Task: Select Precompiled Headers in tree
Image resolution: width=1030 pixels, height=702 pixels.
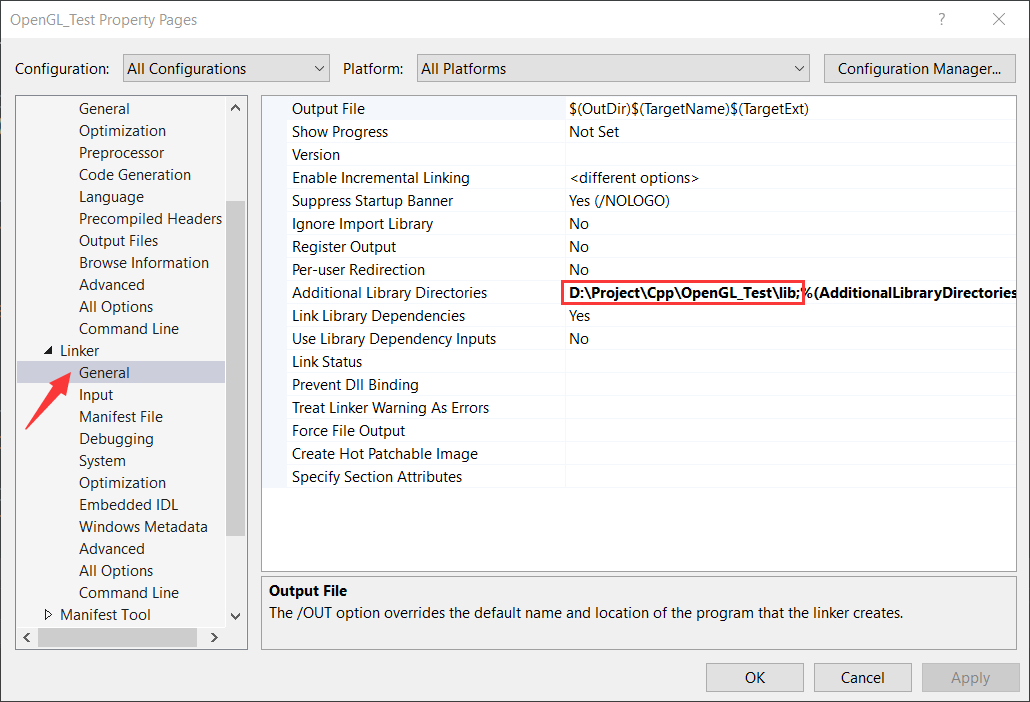Action: [150, 219]
